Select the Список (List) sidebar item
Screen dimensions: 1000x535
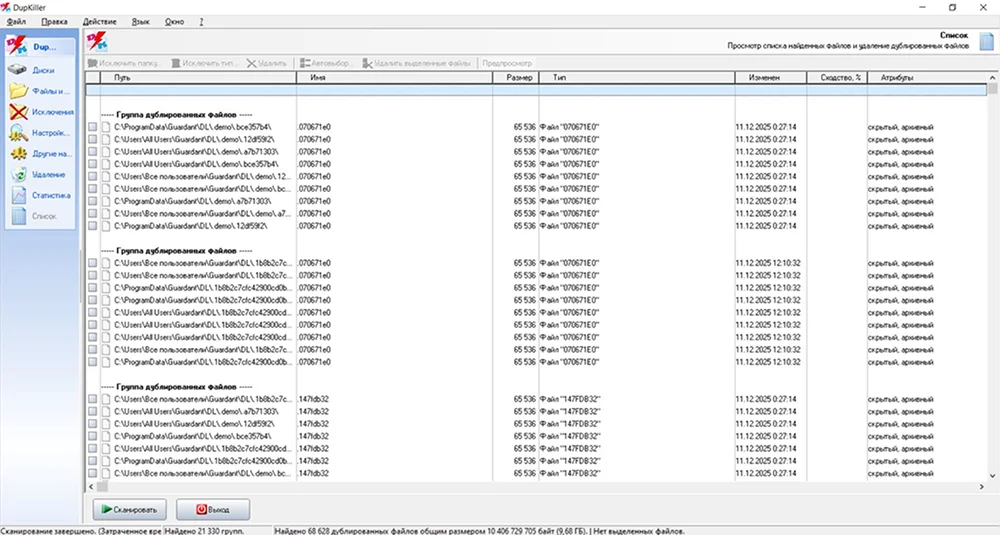pos(40,216)
